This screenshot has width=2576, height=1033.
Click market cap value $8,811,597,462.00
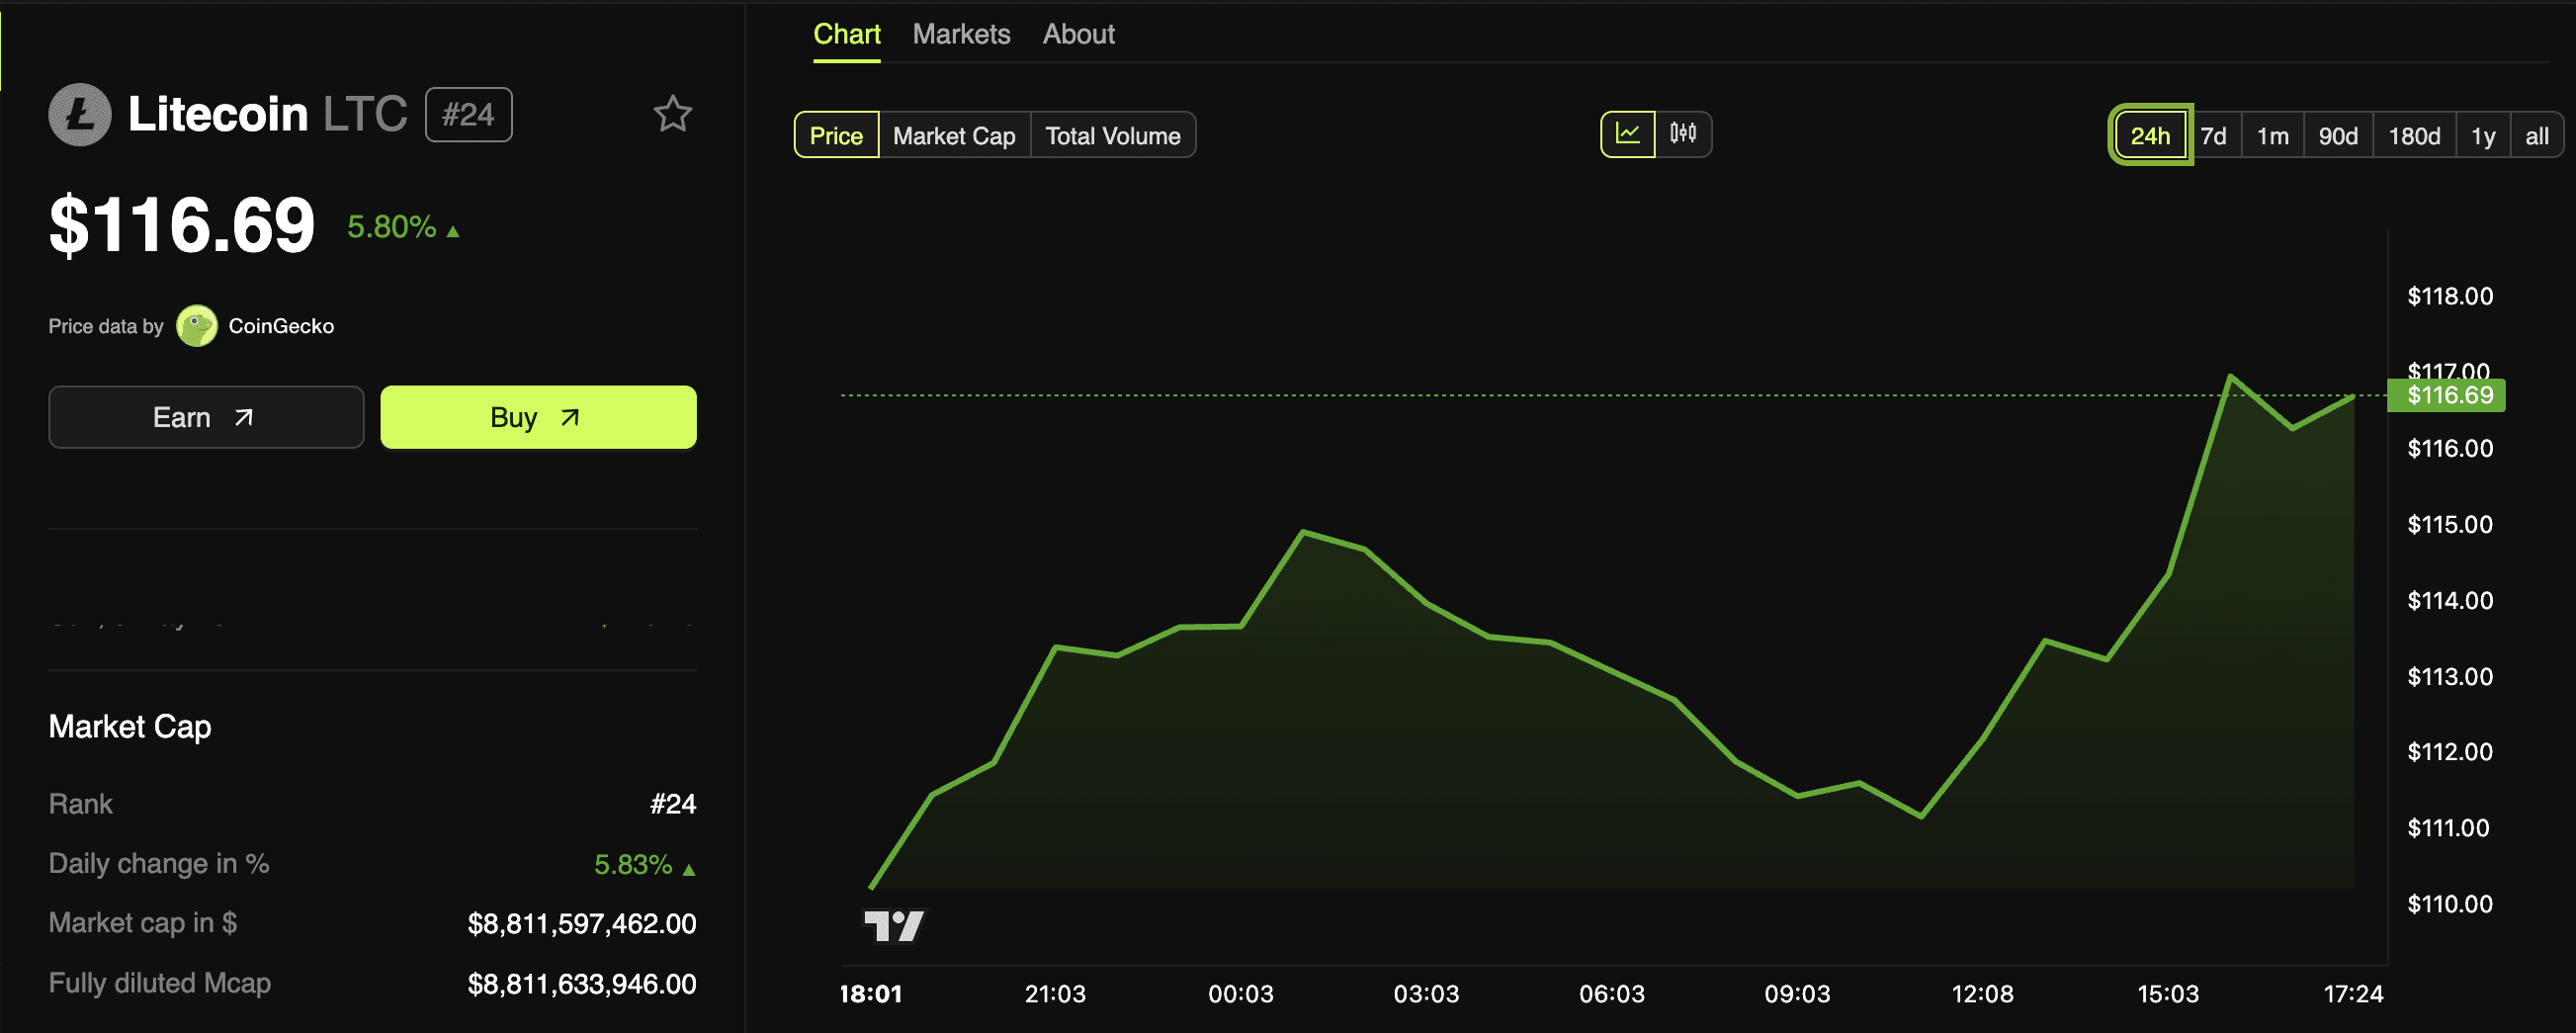pyautogui.click(x=582, y=924)
